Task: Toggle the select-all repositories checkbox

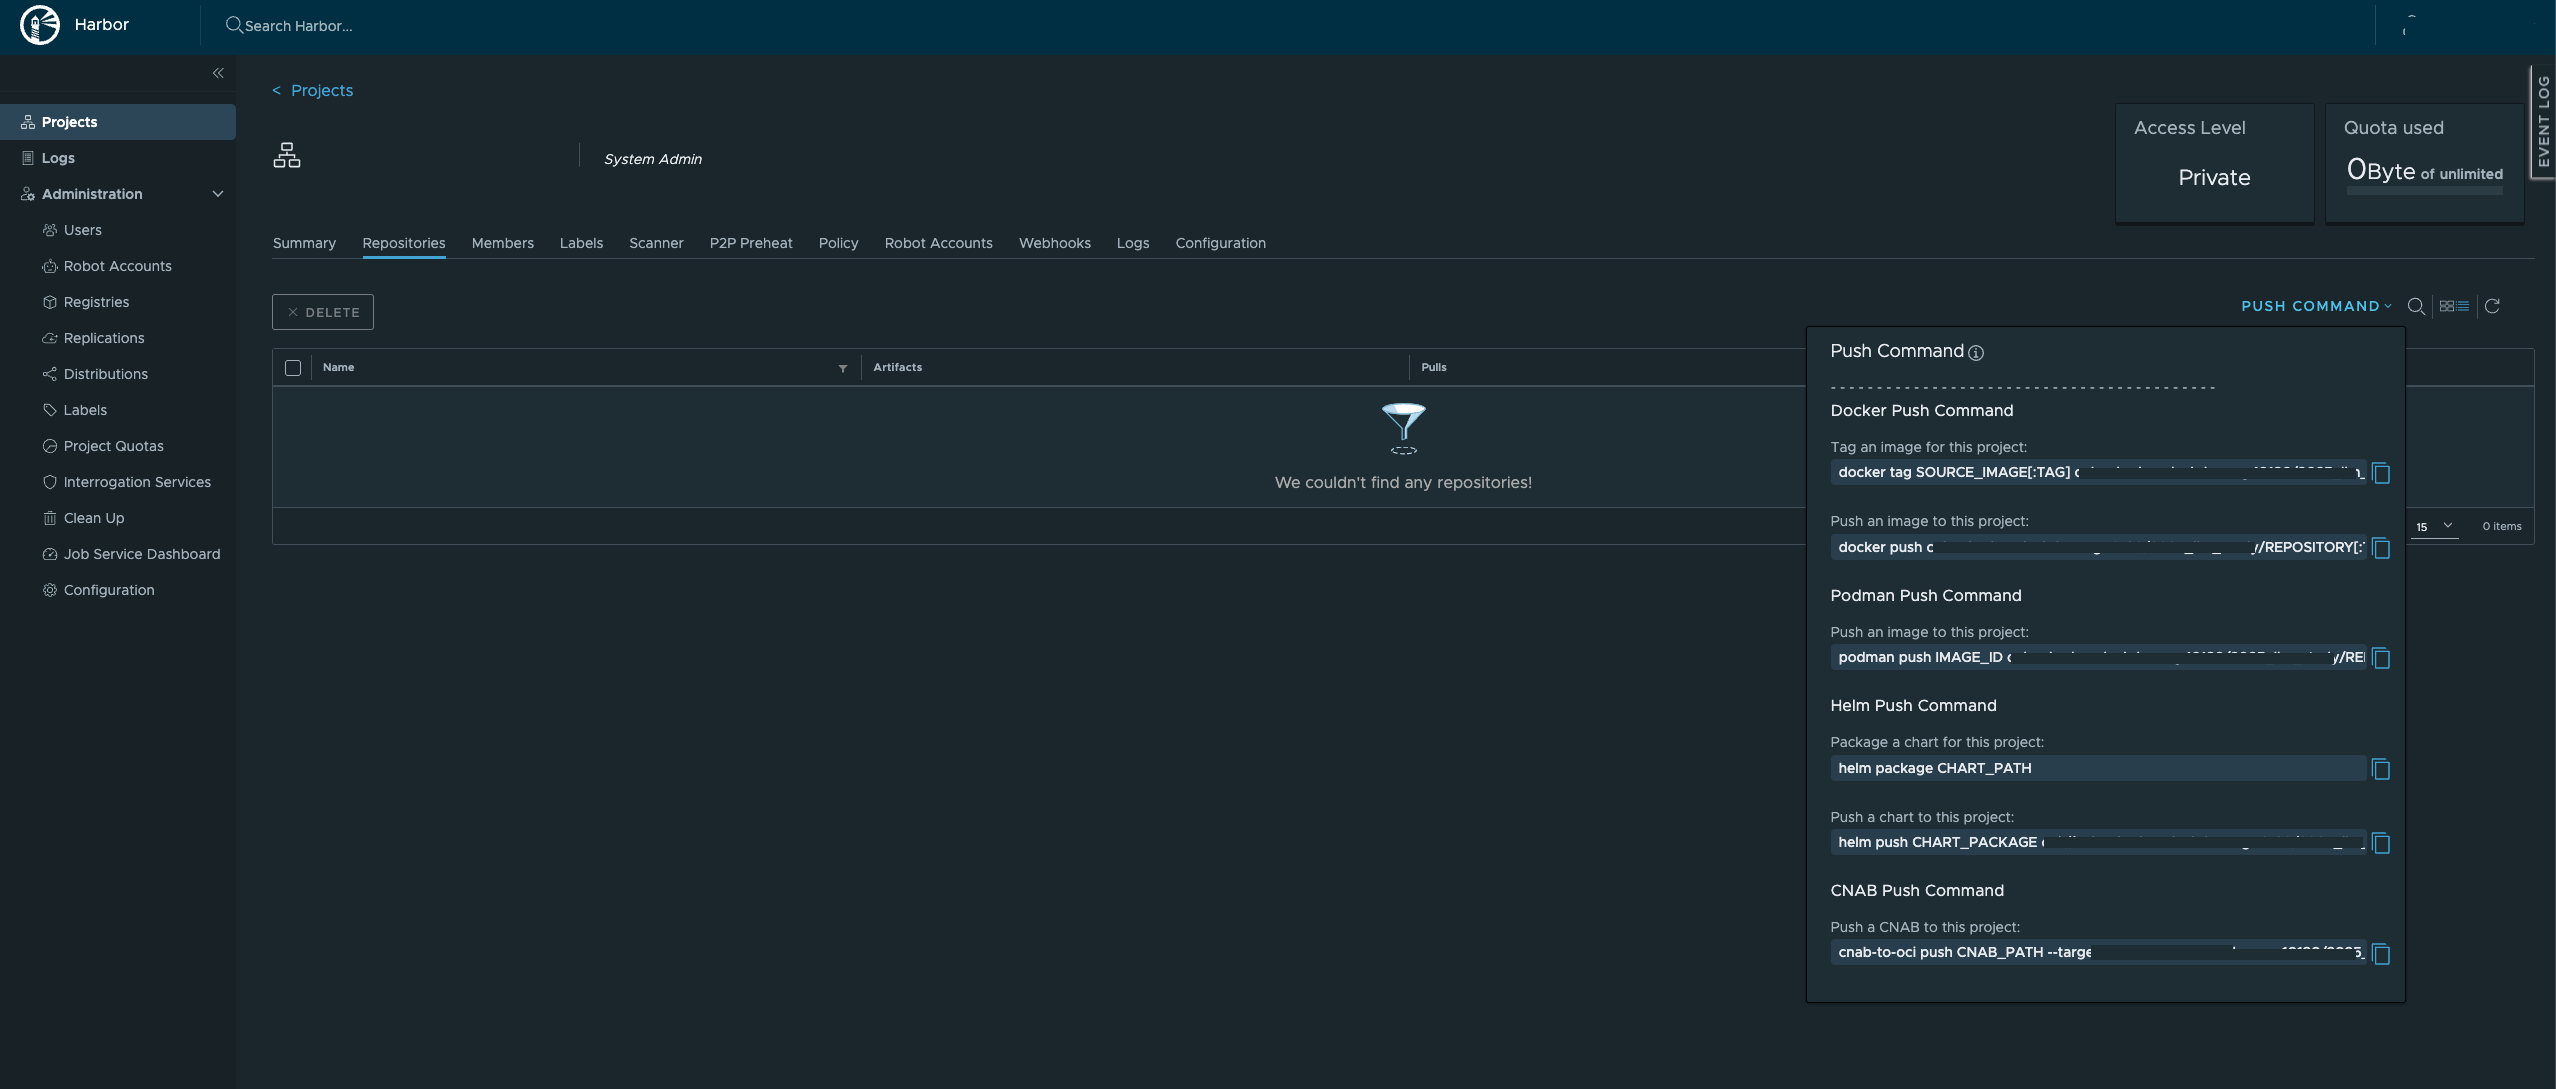Action: tap(293, 368)
